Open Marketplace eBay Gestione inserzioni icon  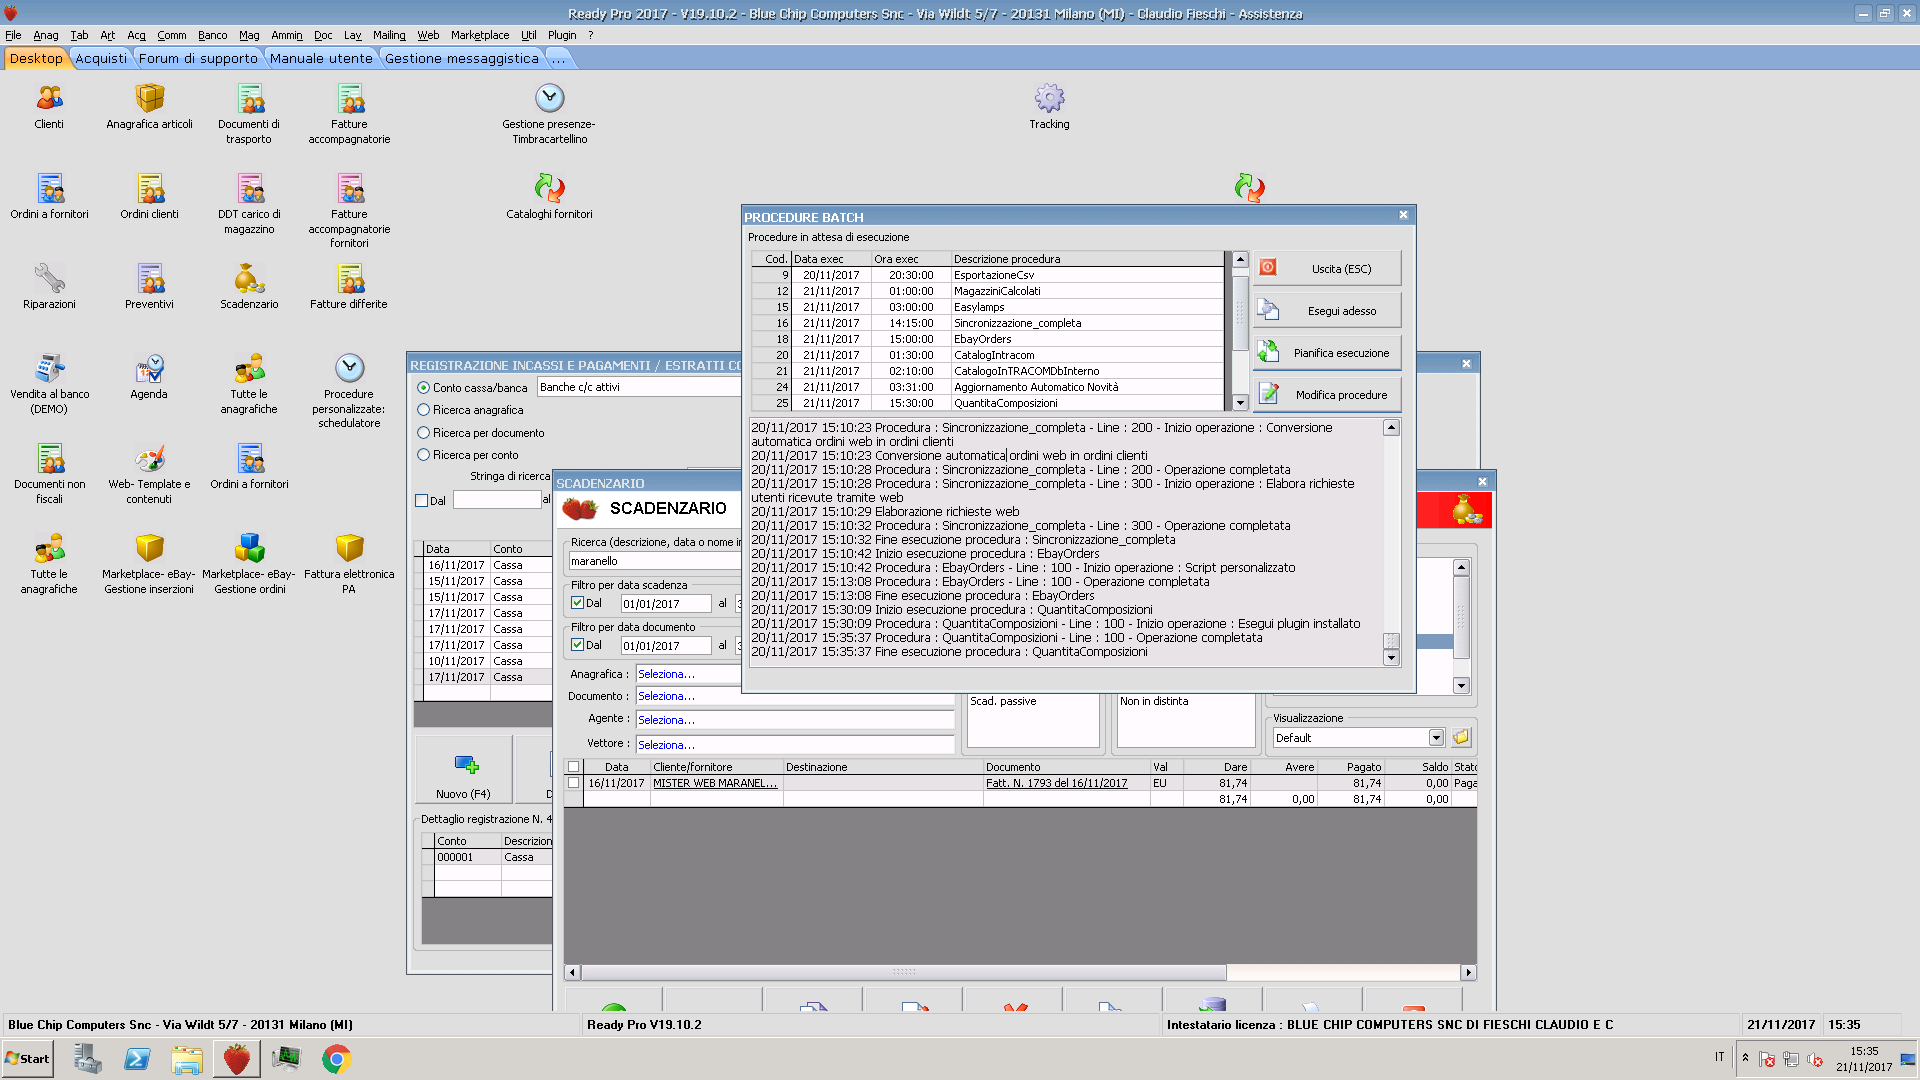point(149,548)
